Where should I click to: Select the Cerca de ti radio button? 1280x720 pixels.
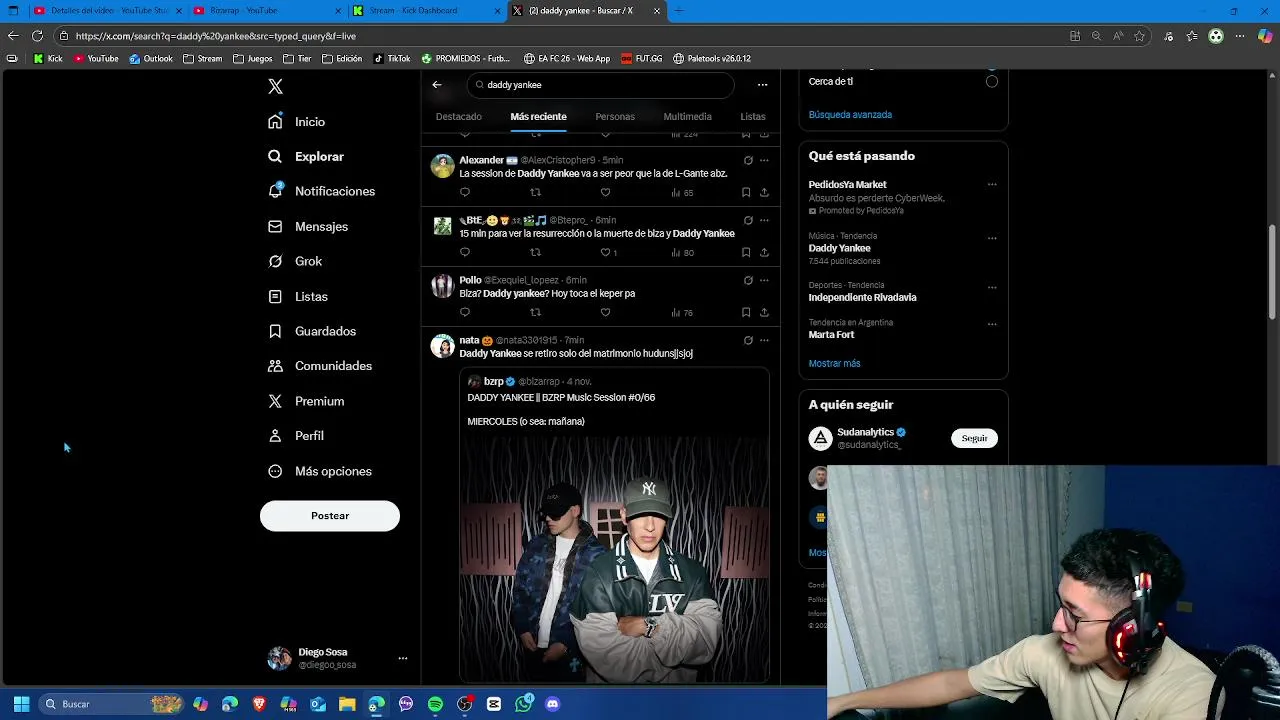pyautogui.click(x=992, y=81)
